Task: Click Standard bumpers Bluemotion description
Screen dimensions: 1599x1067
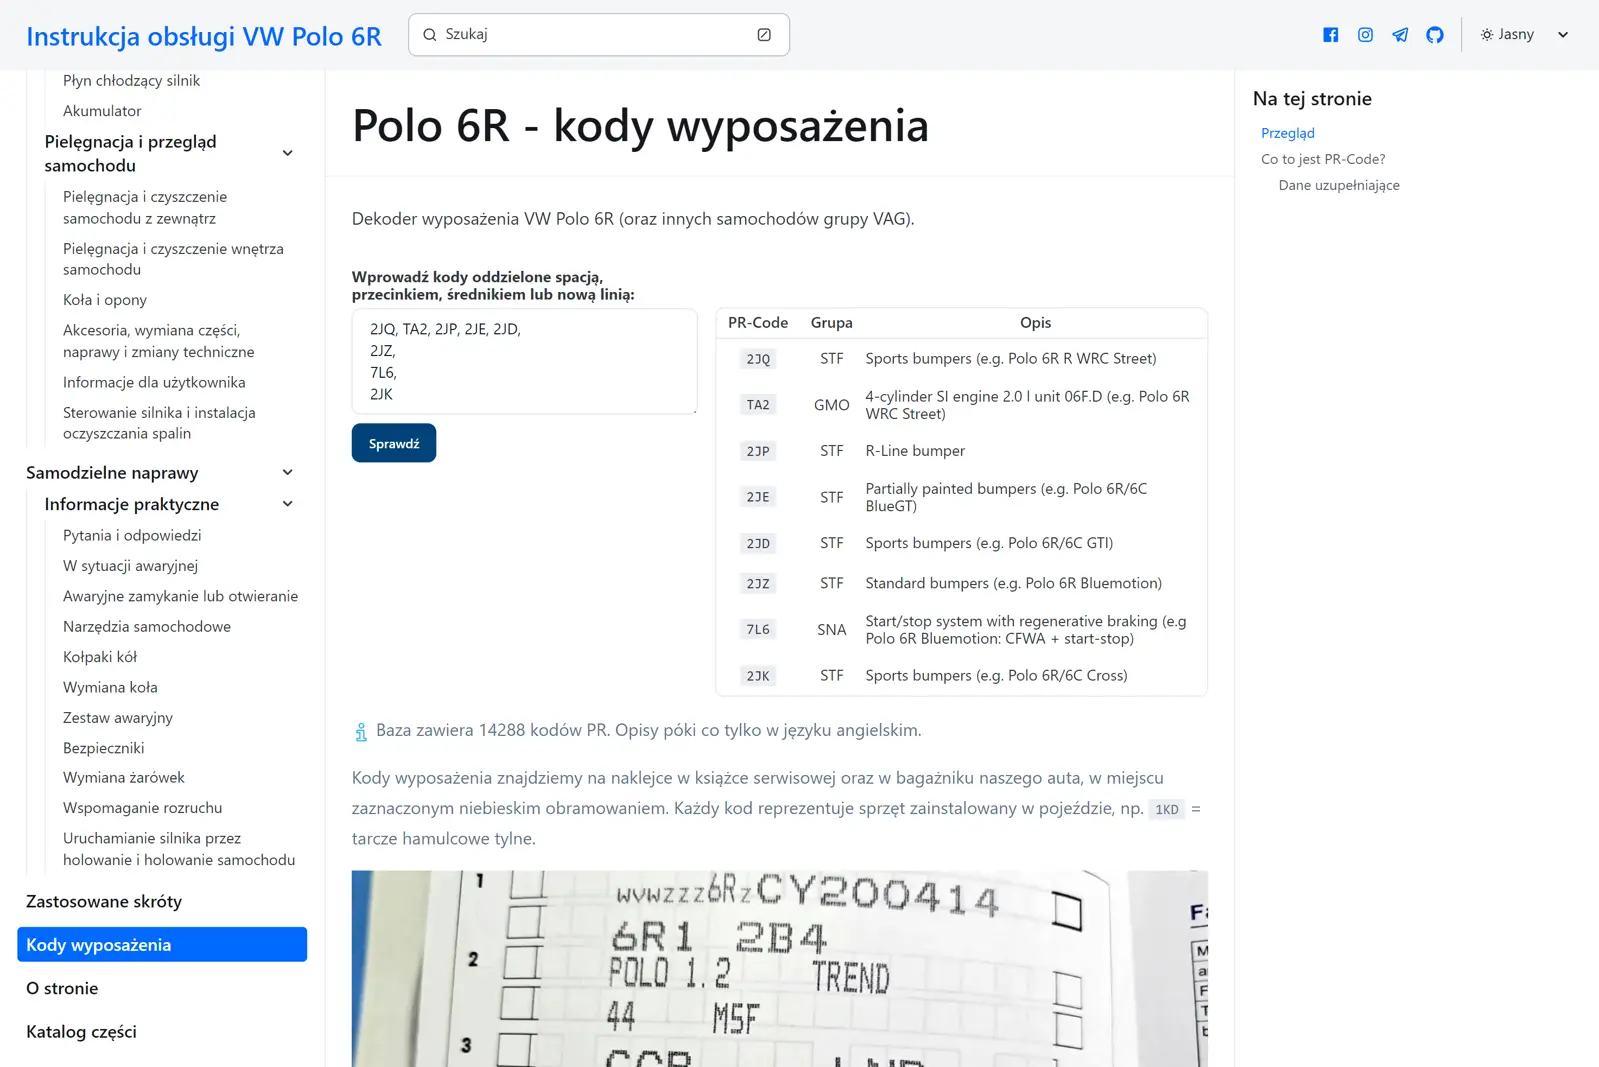Action: coord(1014,583)
